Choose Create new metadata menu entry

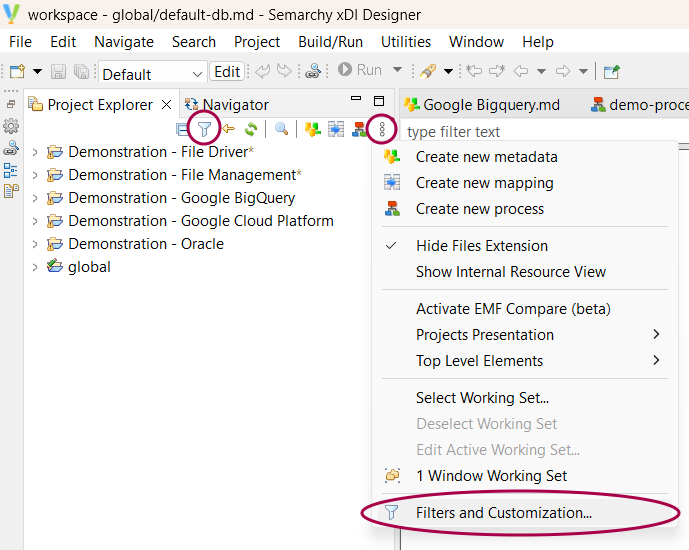525,157
